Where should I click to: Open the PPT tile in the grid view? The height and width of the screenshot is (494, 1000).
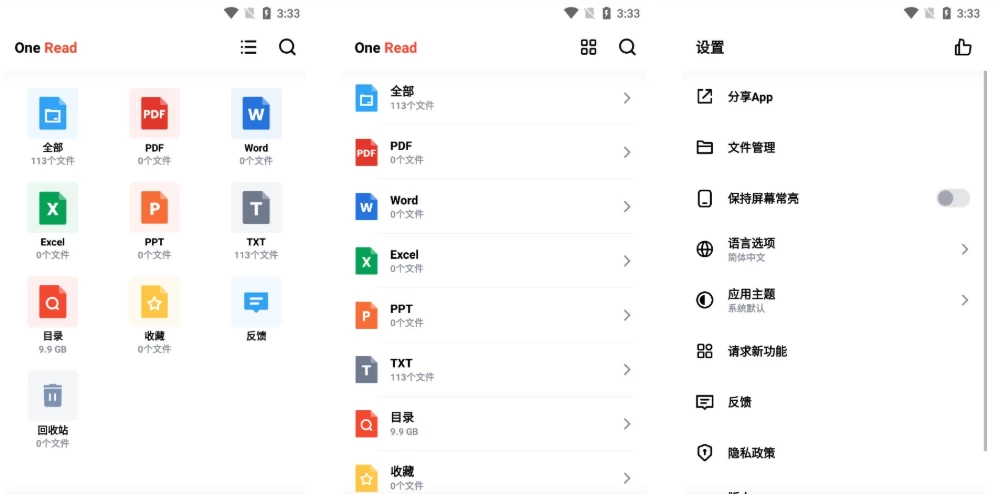click(154, 208)
